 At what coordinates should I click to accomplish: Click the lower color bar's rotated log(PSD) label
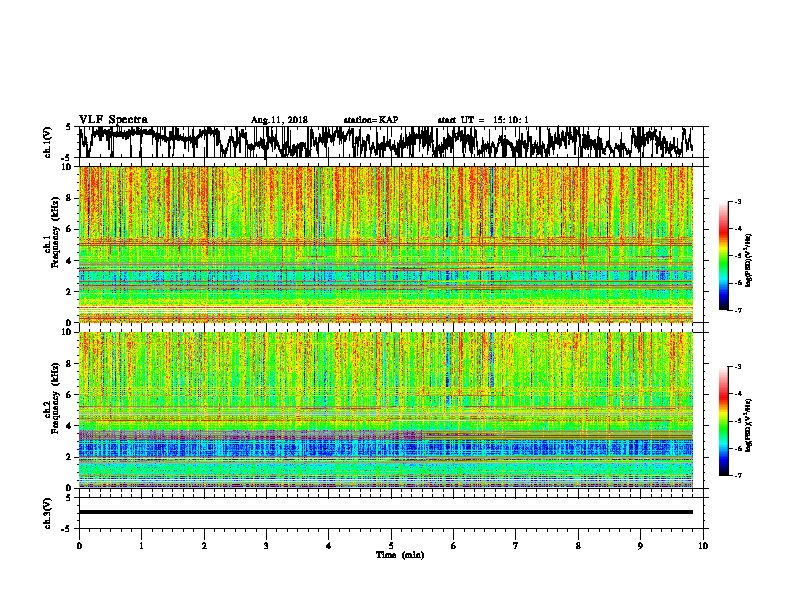click(x=749, y=425)
